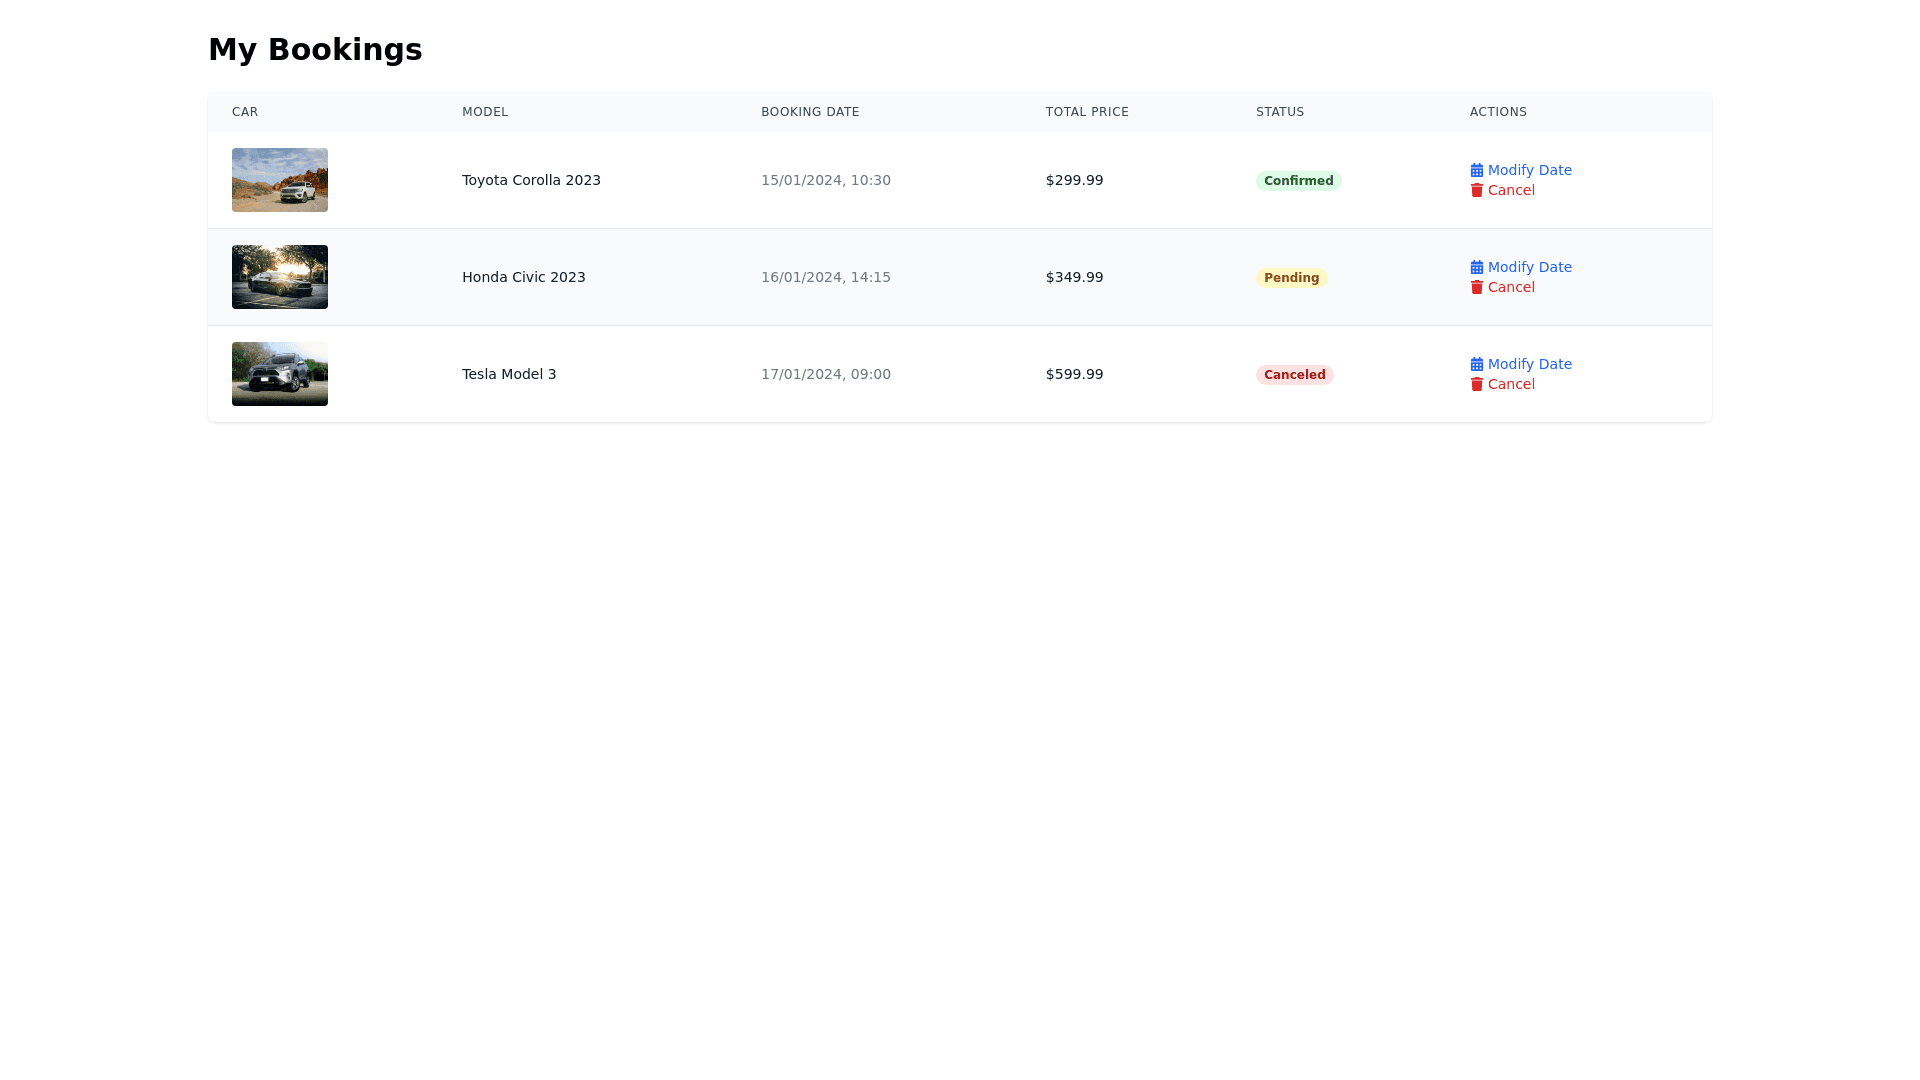This screenshot has width=1920, height=1080.
Task: Click trash icon in Tesla Model 3 row
Action: tap(1476, 384)
